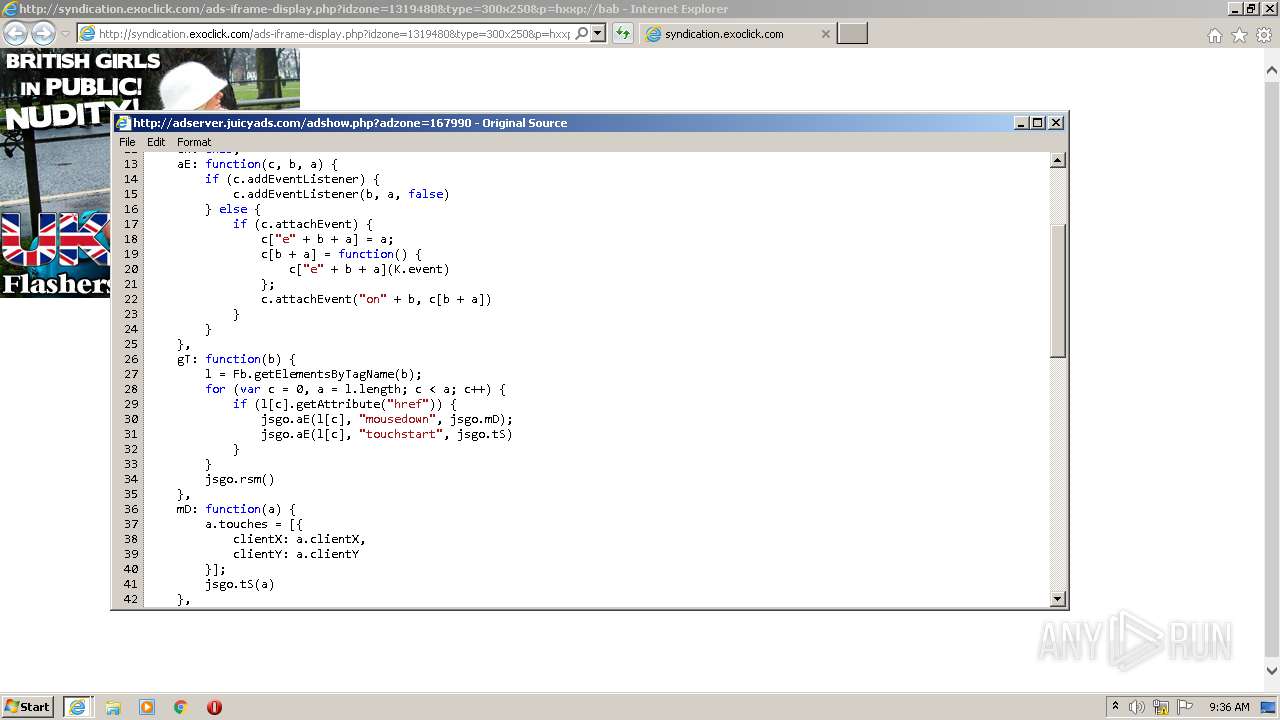Click the recent pages dropdown arrow
Screen dimensions: 1280x720
coord(65,34)
